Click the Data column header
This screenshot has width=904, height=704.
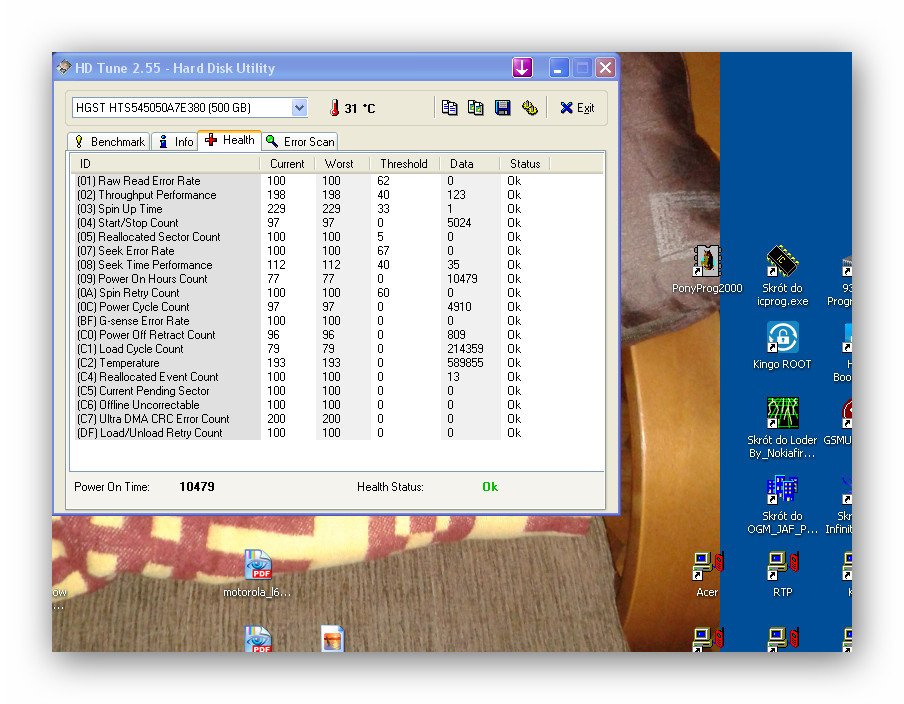tap(469, 164)
